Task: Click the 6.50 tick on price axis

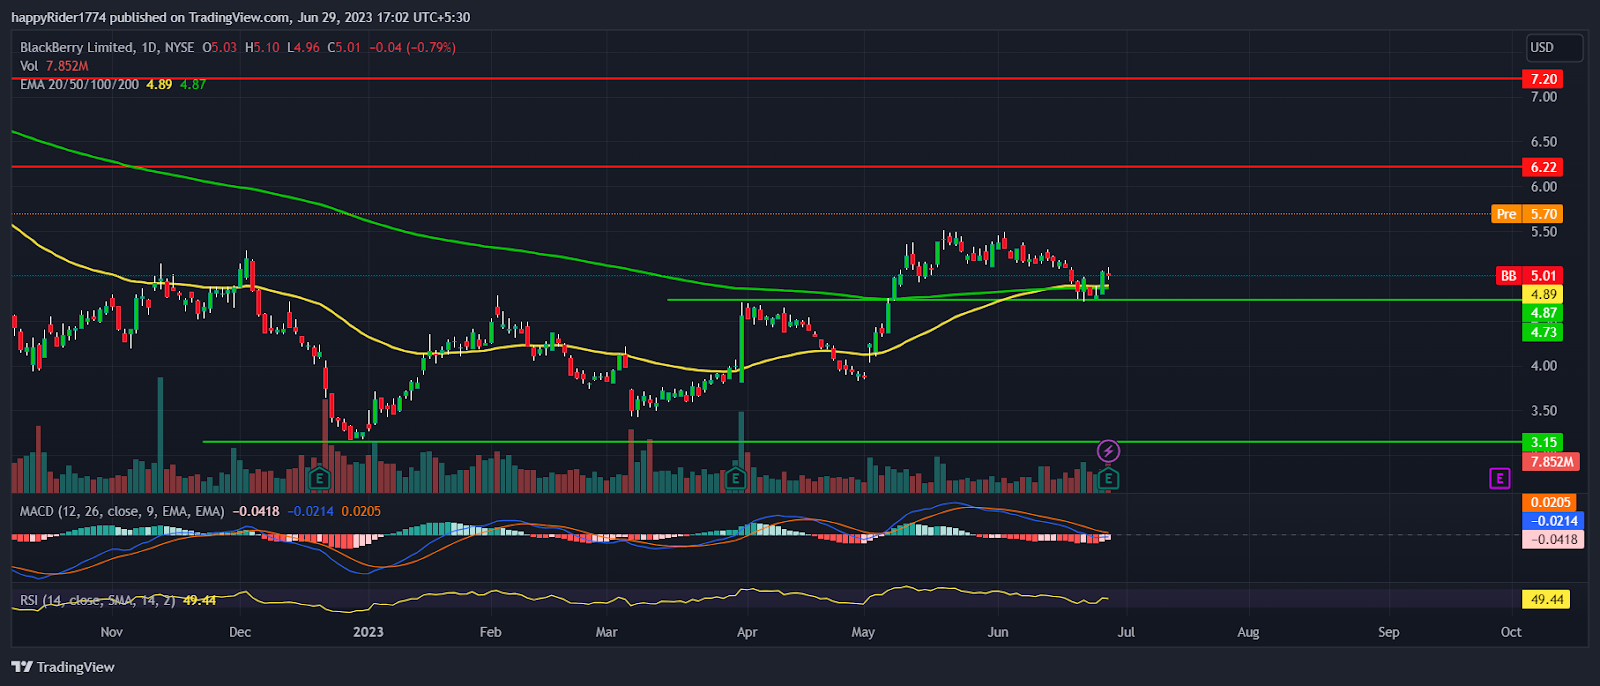Action: (x=1543, y=142)
